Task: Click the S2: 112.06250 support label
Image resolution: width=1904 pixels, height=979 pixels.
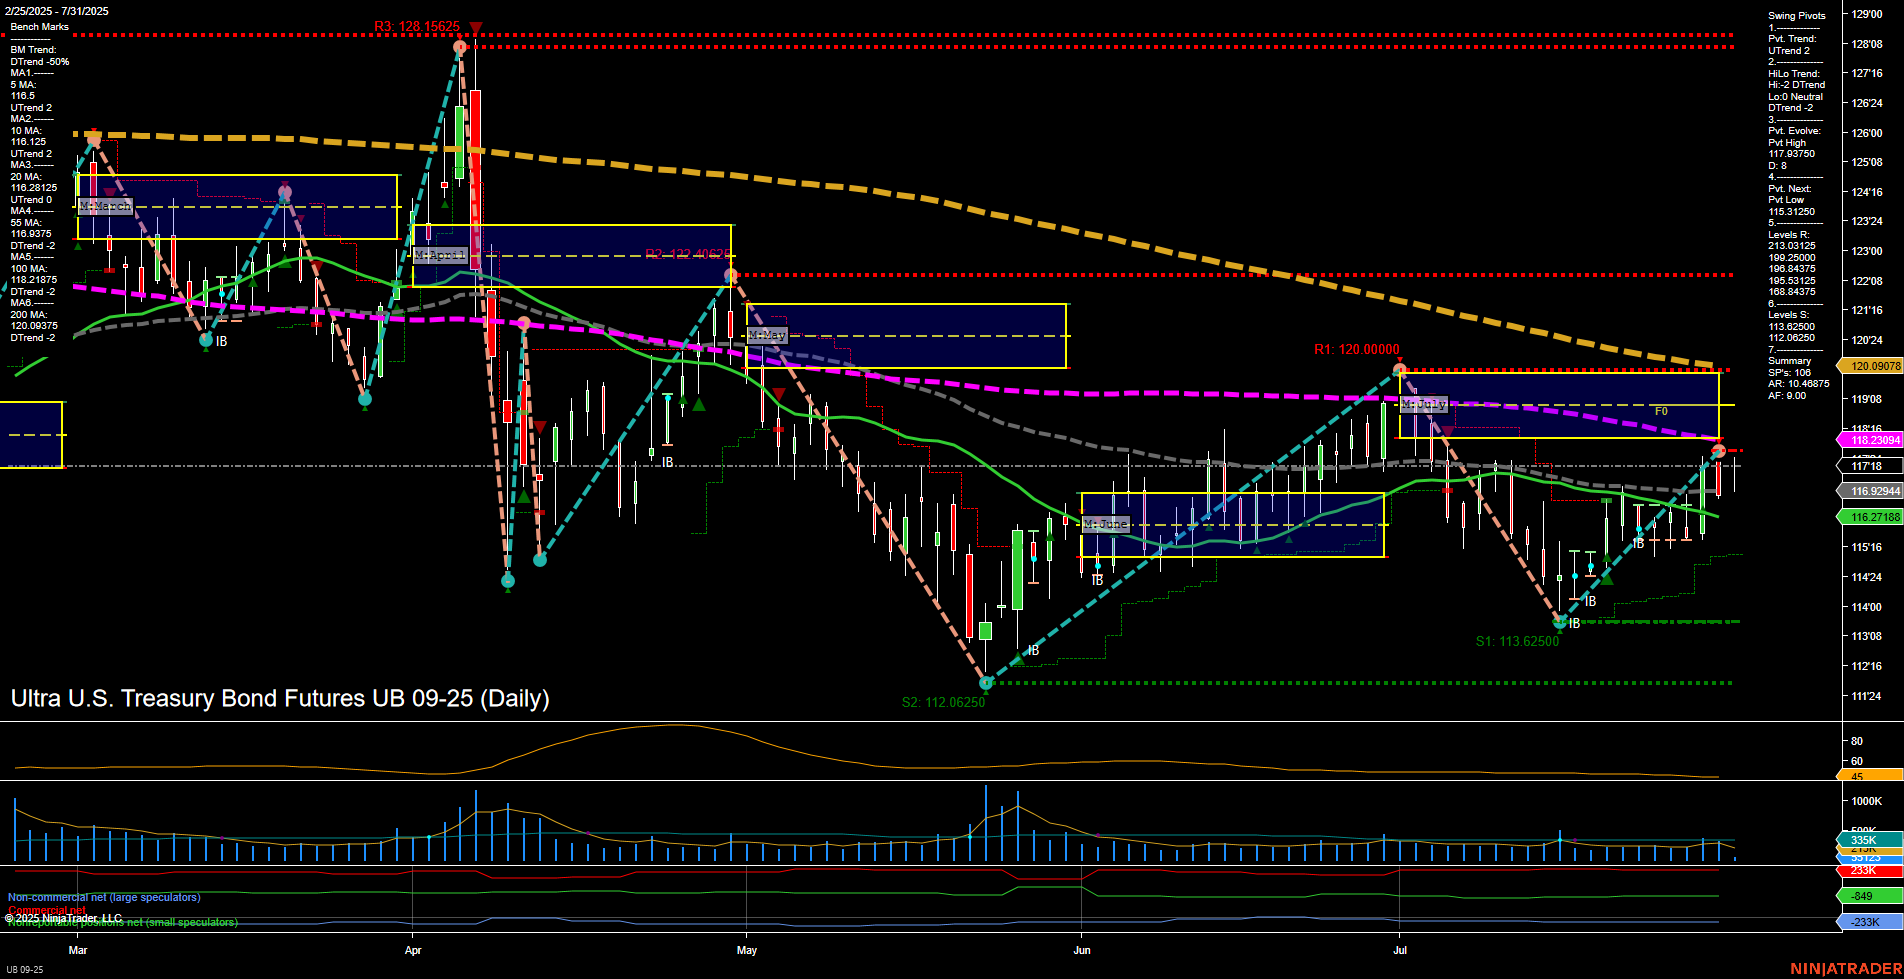Action: [x=943, y=702]
